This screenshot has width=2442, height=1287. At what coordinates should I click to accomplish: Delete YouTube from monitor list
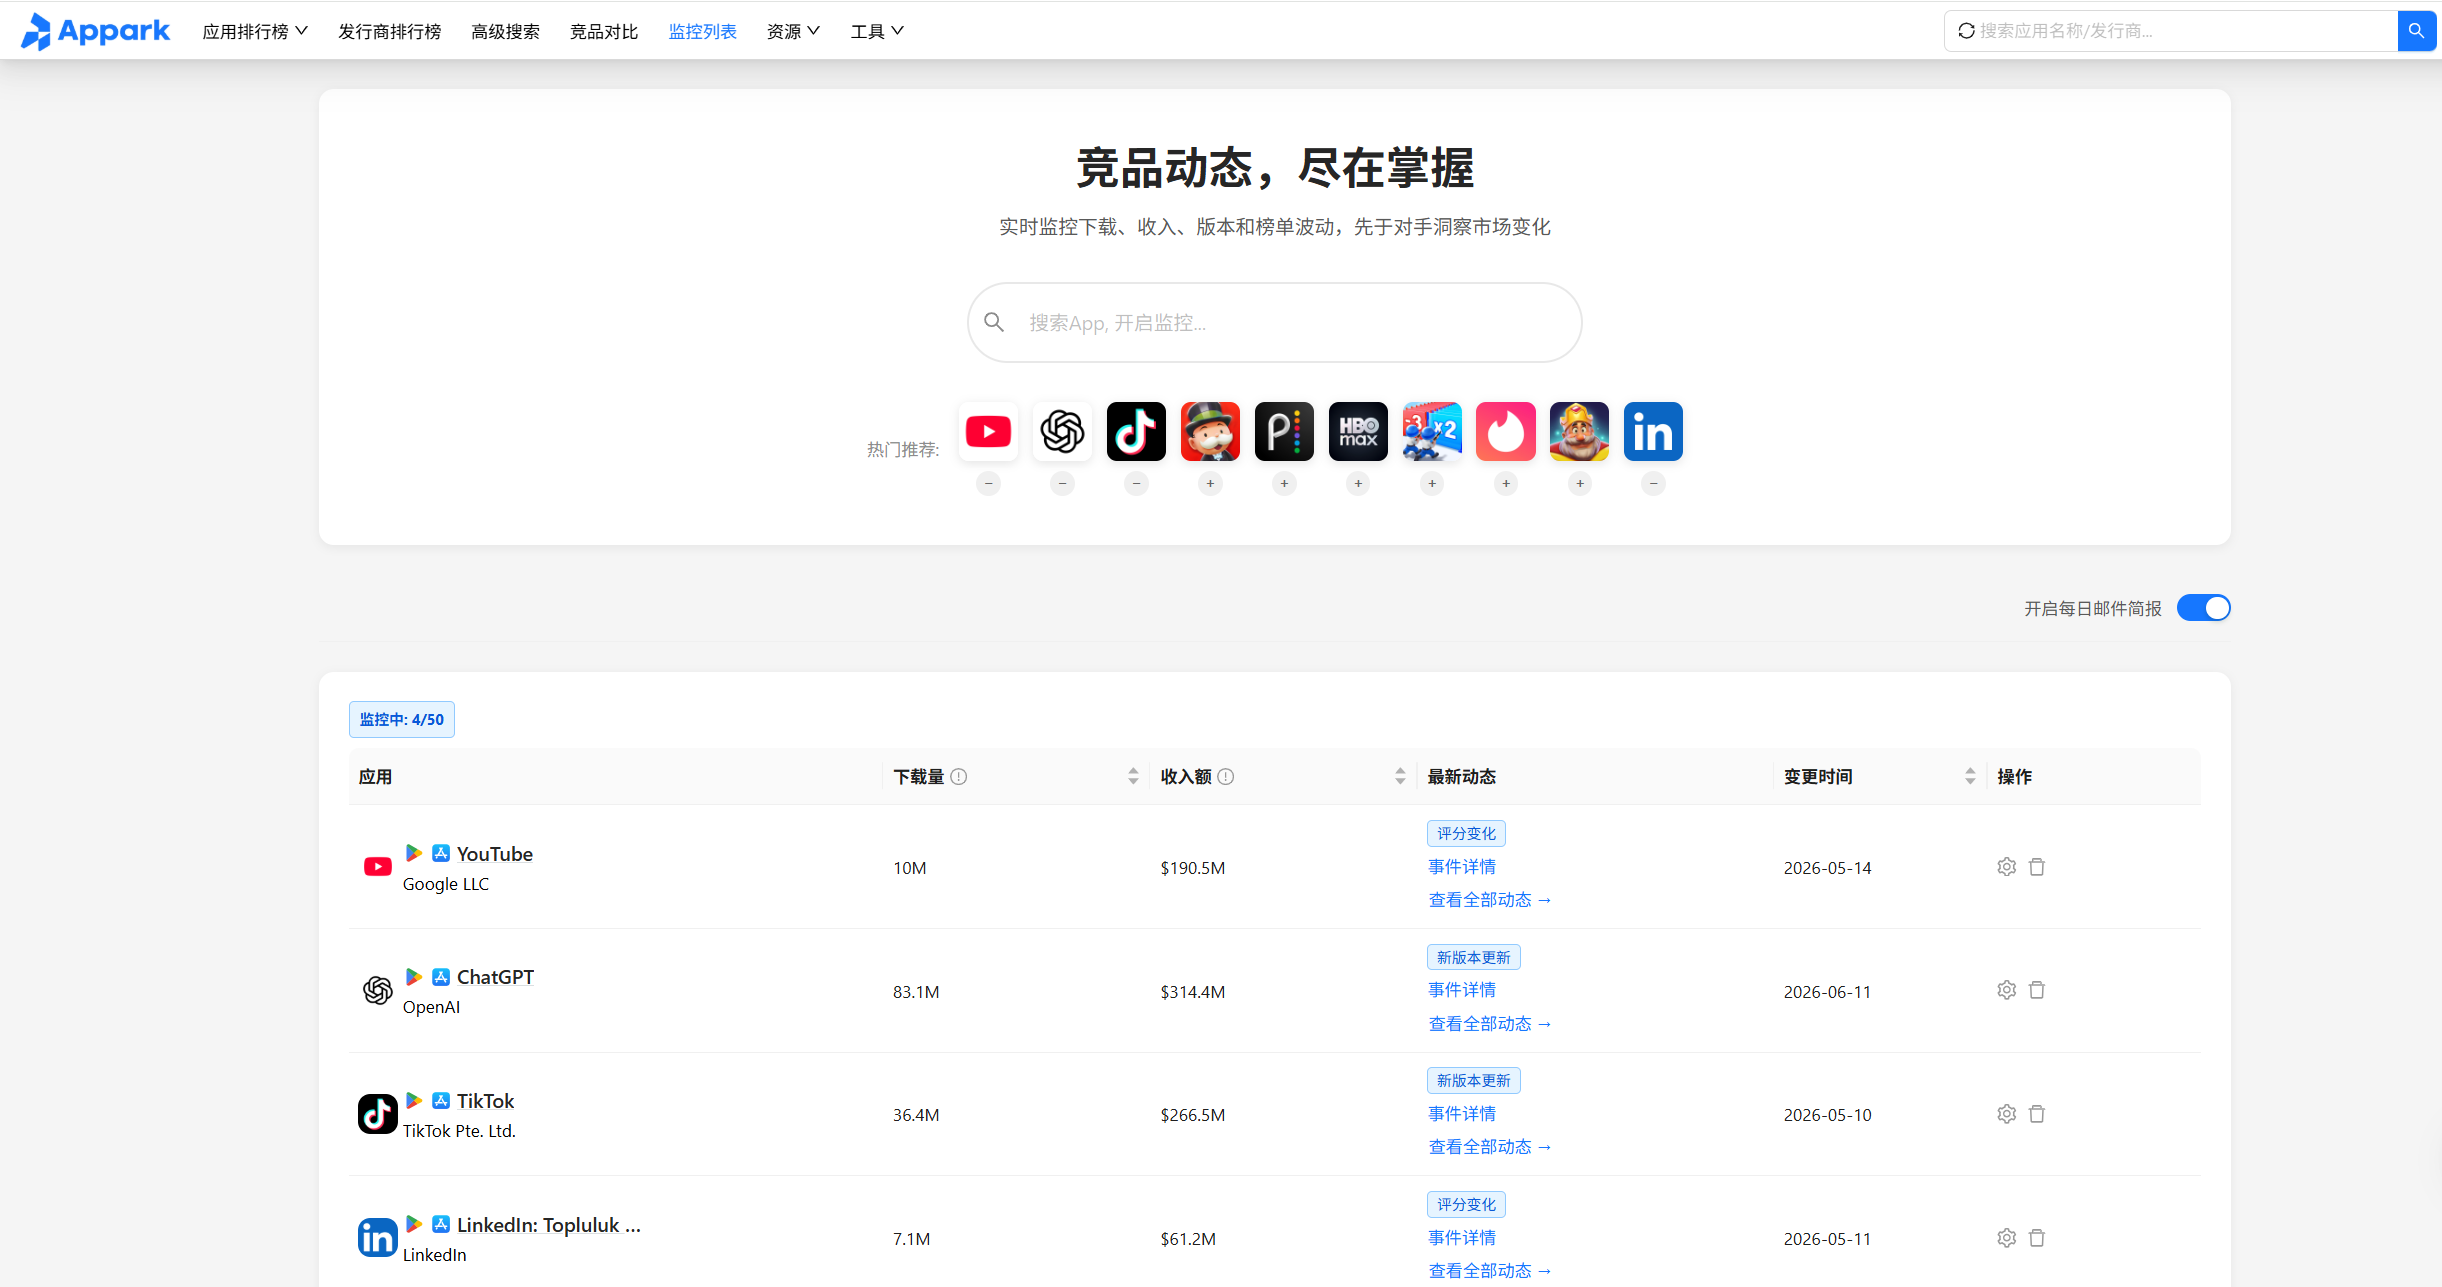[2037, 867]
